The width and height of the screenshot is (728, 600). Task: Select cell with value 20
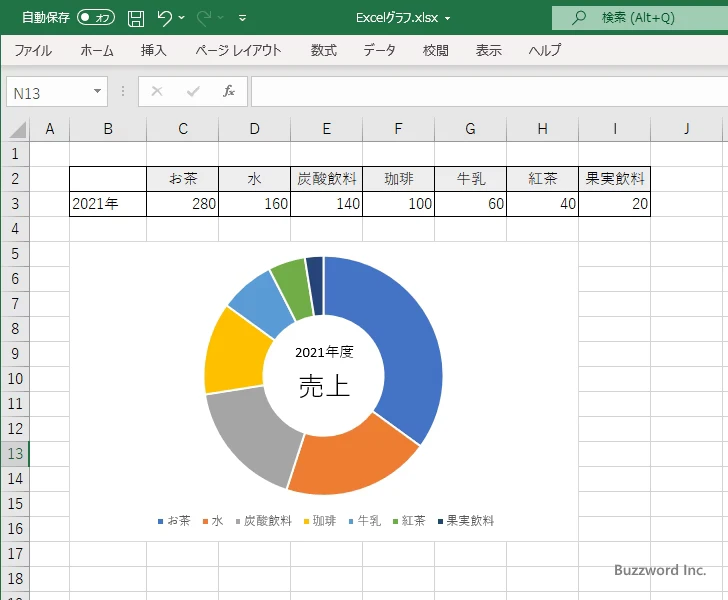coord(615,204)
